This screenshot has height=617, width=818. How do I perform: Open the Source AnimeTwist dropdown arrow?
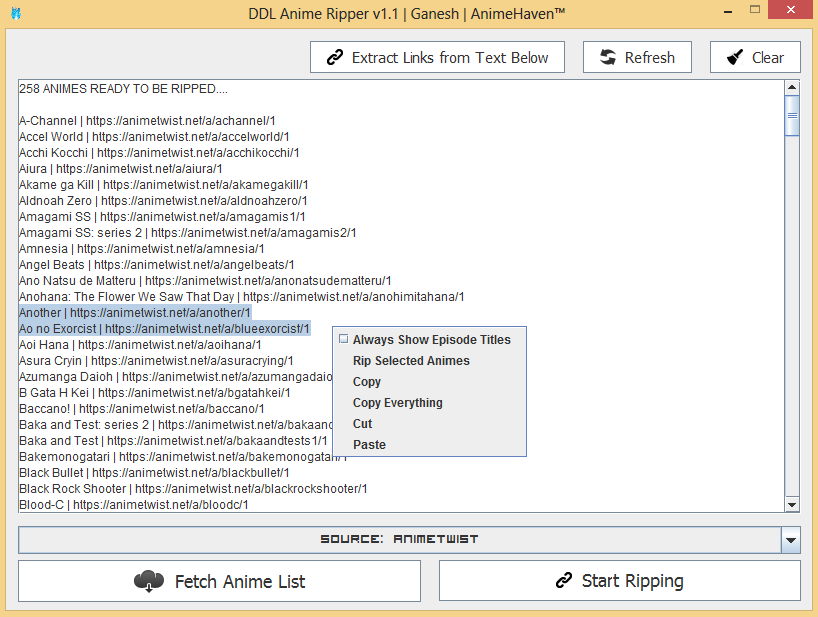click(790, 540)
